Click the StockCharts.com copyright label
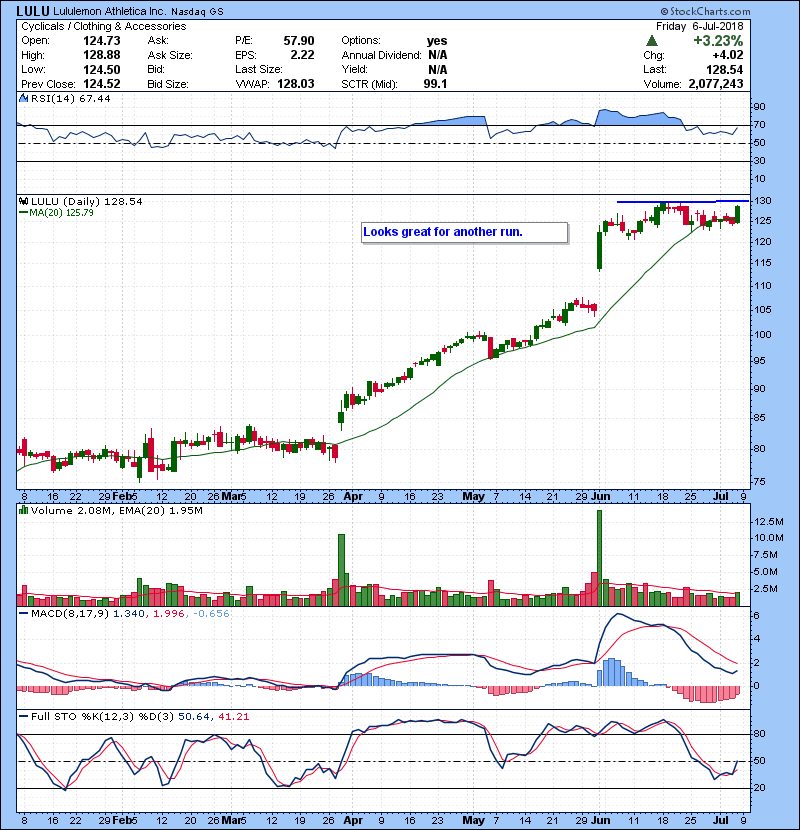 pos(705,11)
